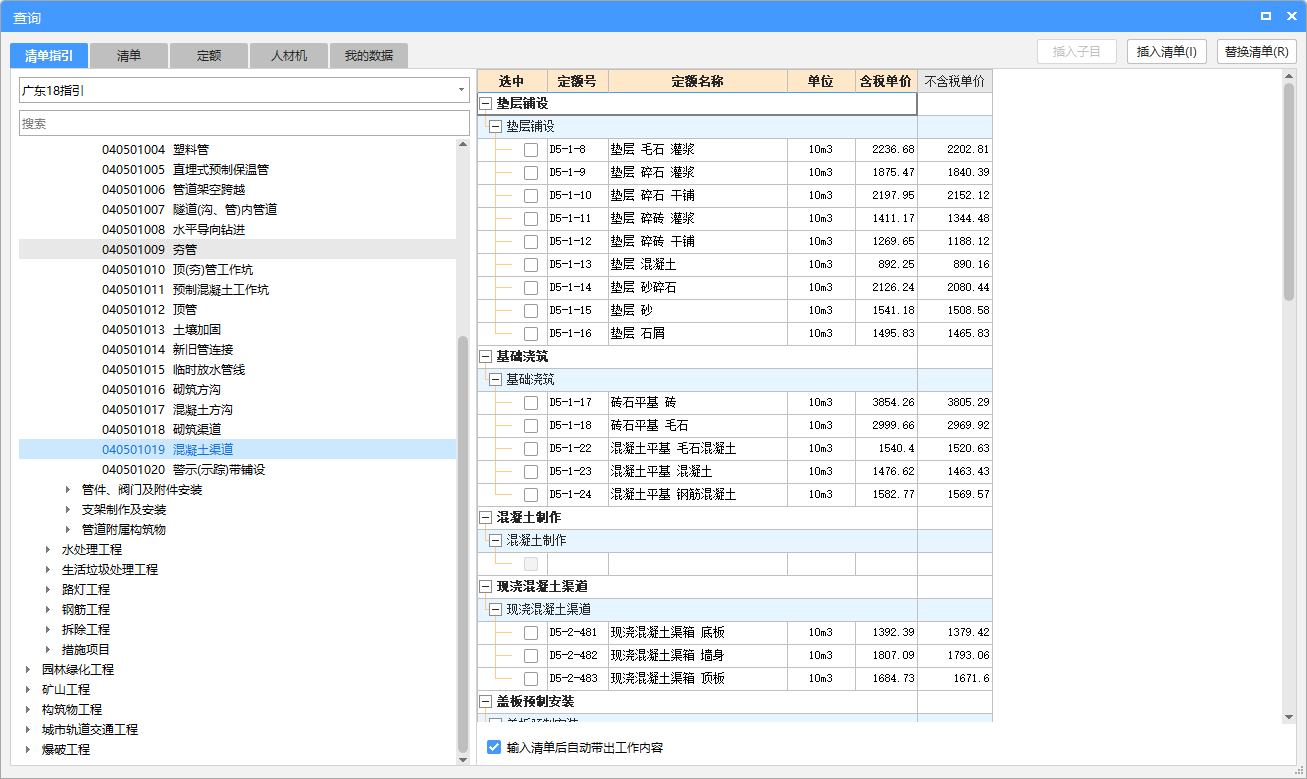Expand the 管件、阀门及附件安装 tree node

68,490
